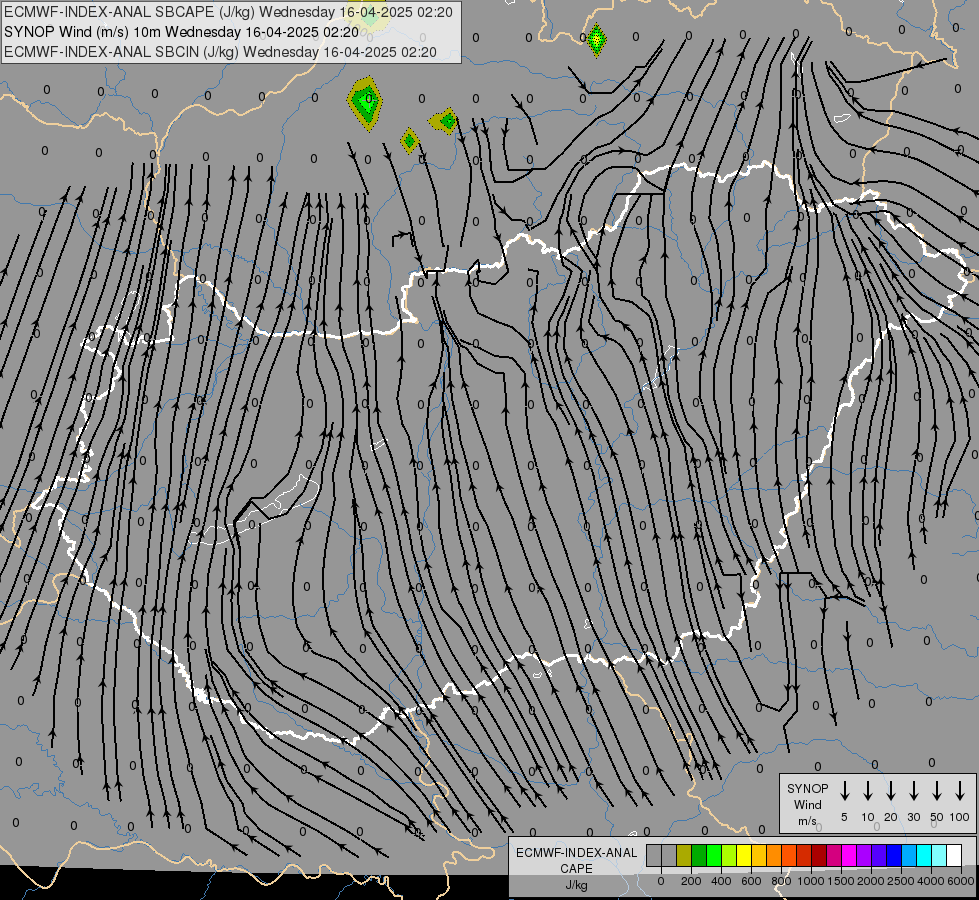Screen dimensions: 979x900
Task: Click the wind legend arrow labeled 50
Action: coord(937,791)
